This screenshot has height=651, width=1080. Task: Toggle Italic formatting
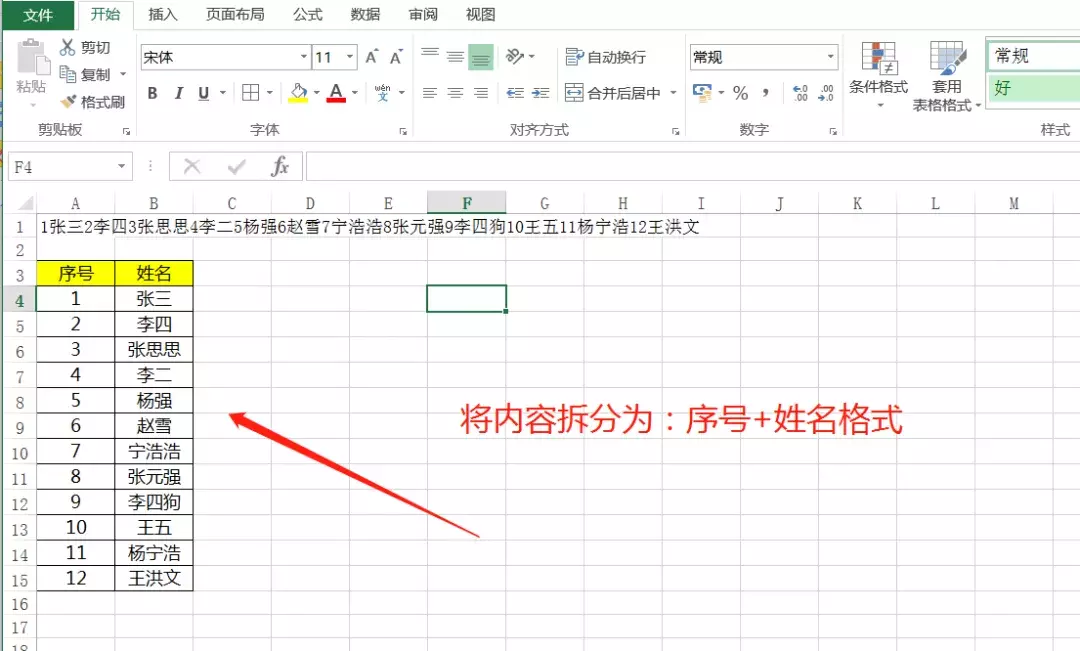(x=179, y=93)
